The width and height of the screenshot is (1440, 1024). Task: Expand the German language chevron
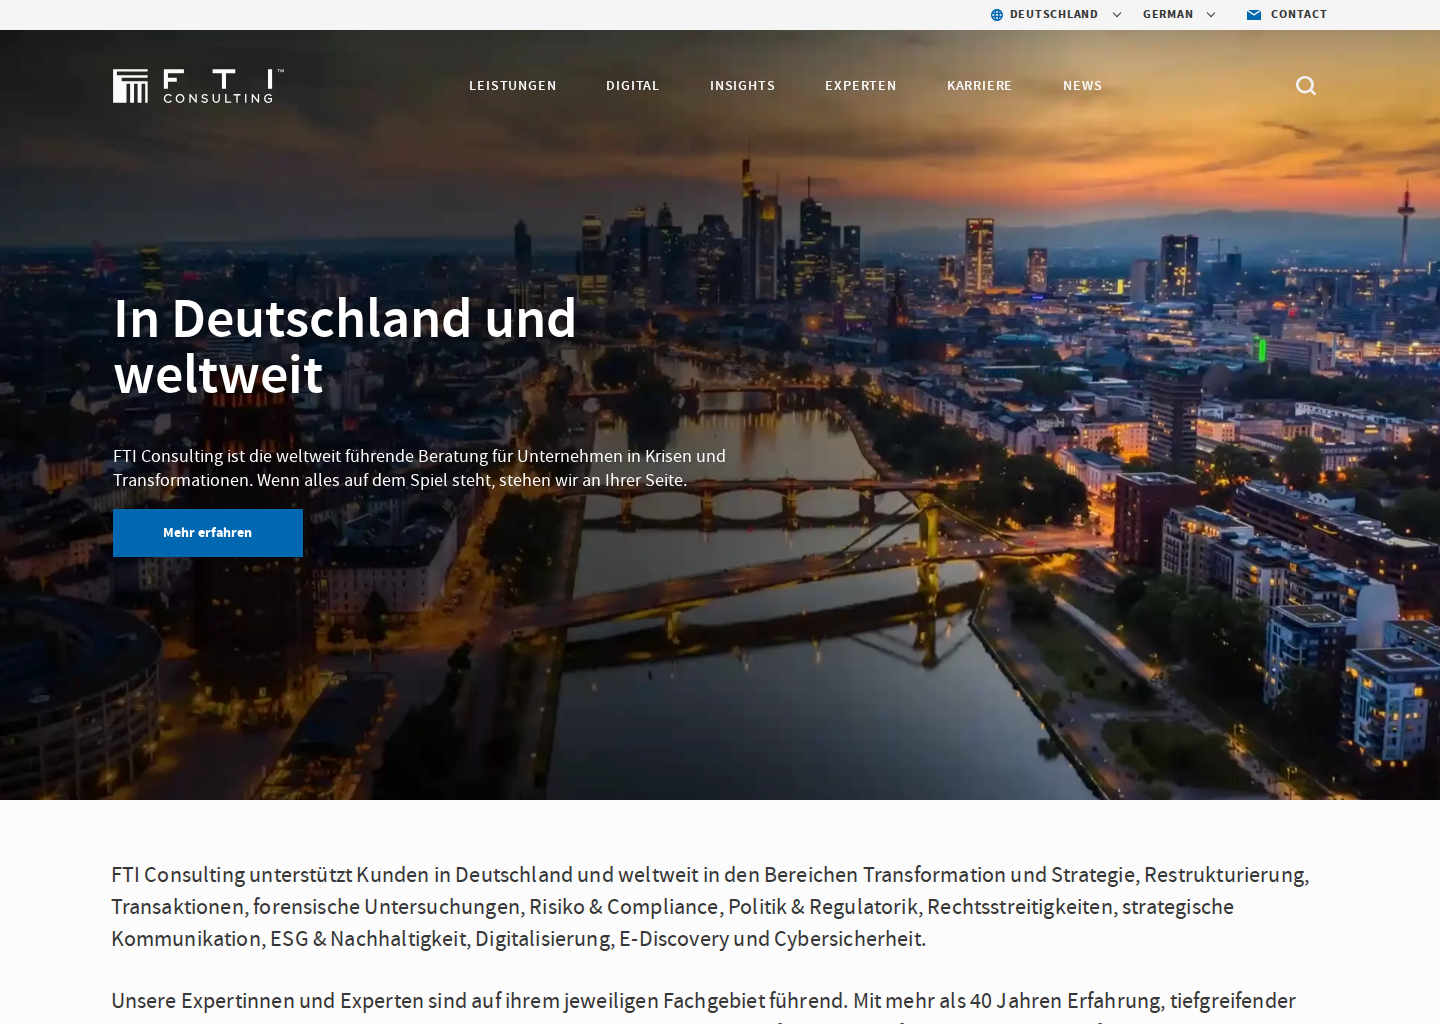1211,15
